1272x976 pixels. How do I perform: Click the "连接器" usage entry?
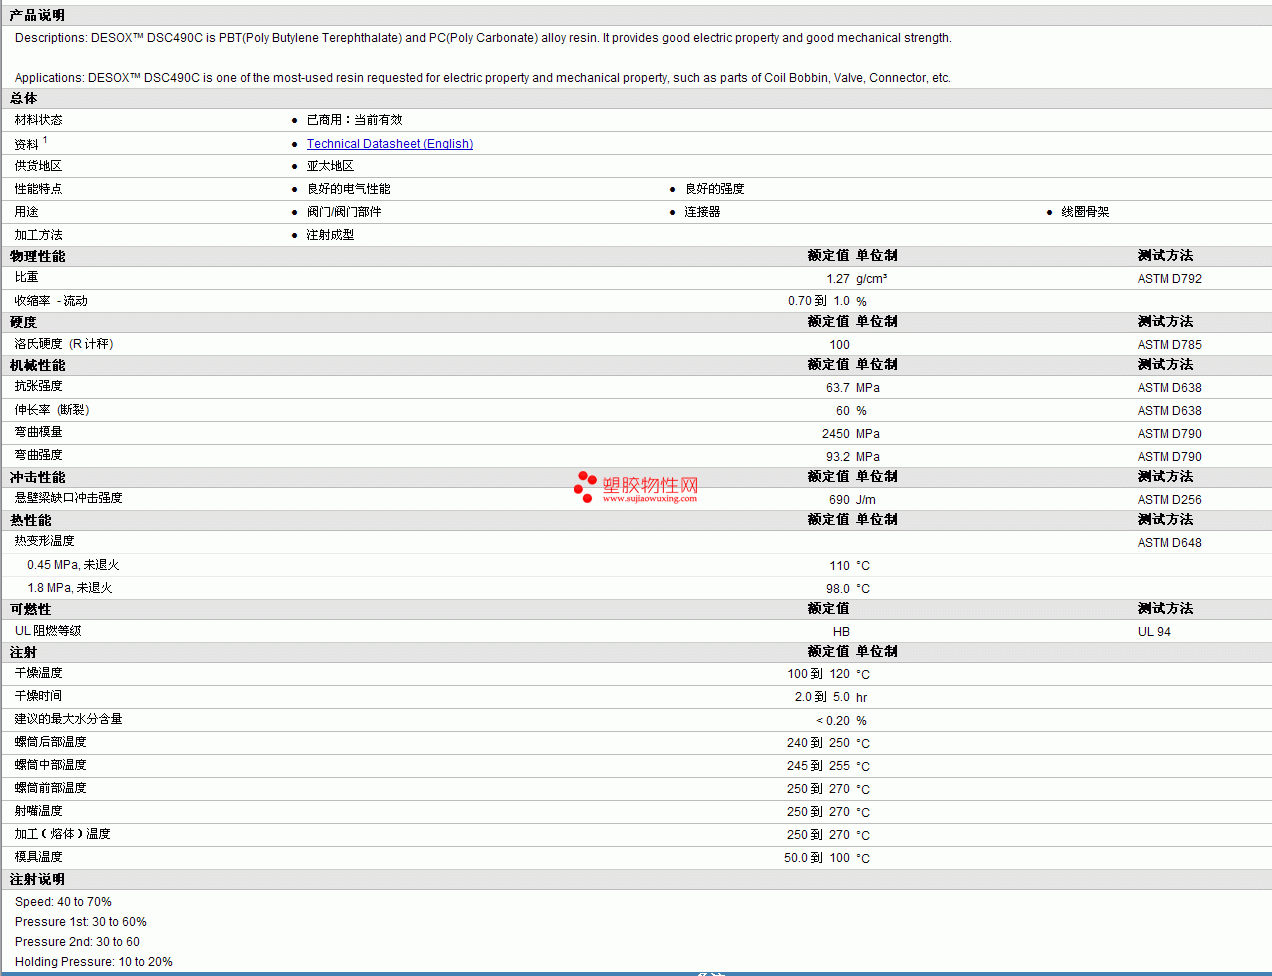pos(702,212)
